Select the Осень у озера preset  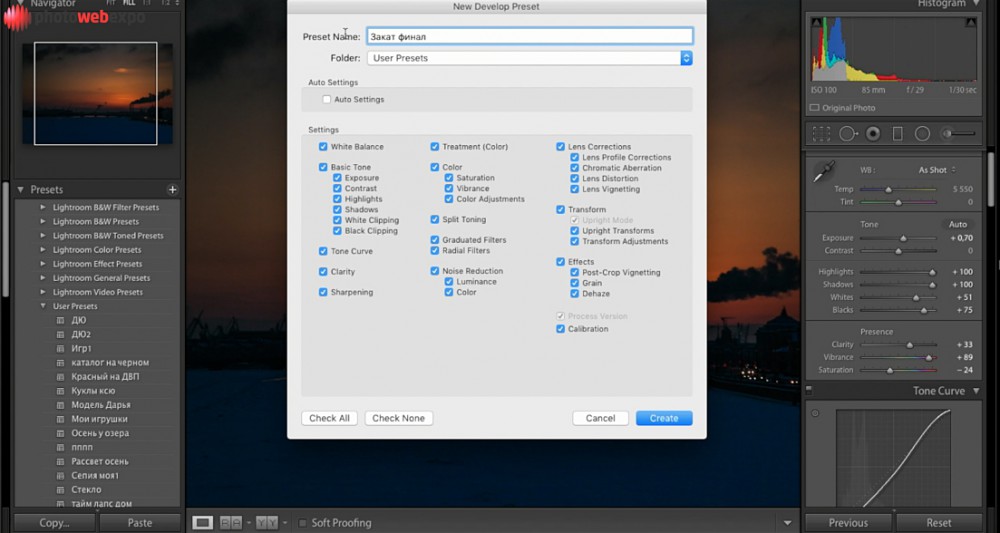tap(100, 433)
